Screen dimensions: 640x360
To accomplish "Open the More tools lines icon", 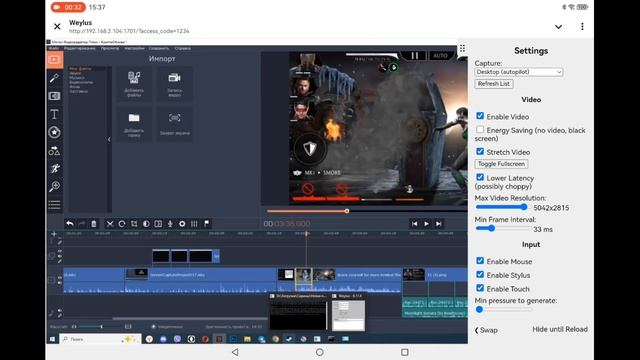I will 54,204.
